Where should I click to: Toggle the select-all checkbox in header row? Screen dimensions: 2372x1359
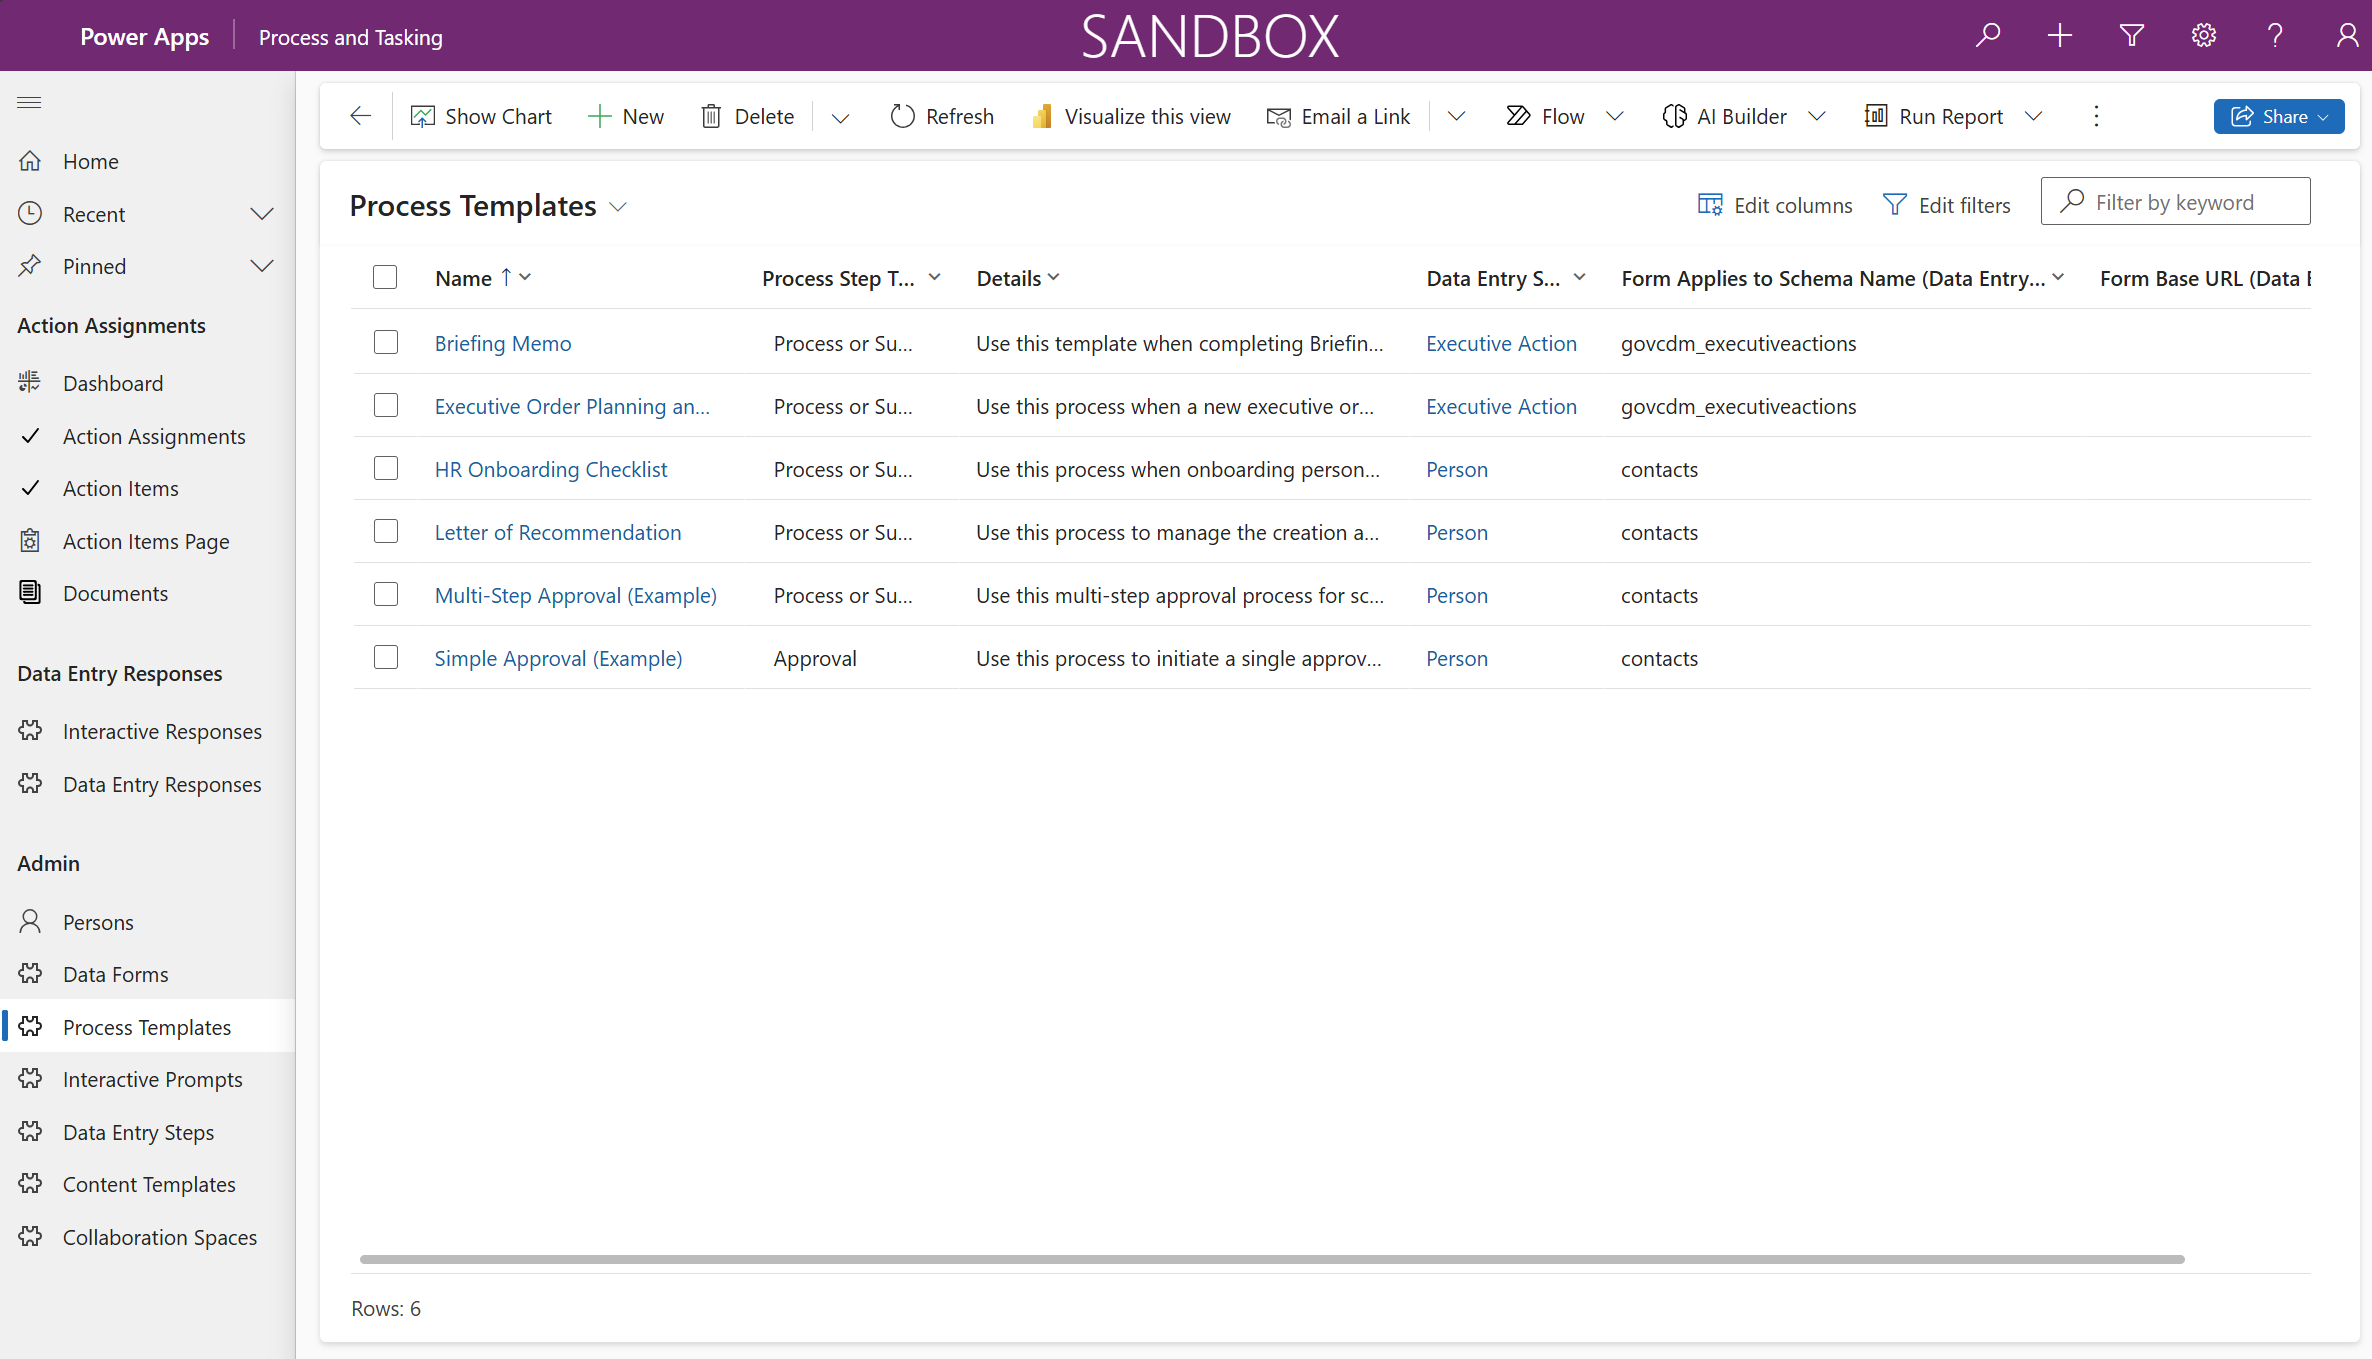[x=385, y=277]
